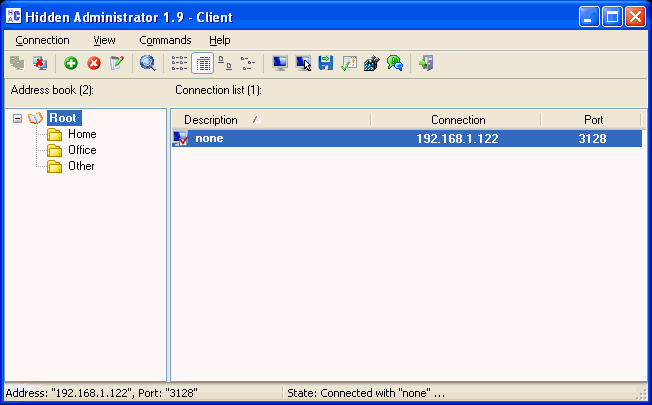Click the remote screen monitor icon
Viewport: 652px width, 405px height.
(280, 63)
